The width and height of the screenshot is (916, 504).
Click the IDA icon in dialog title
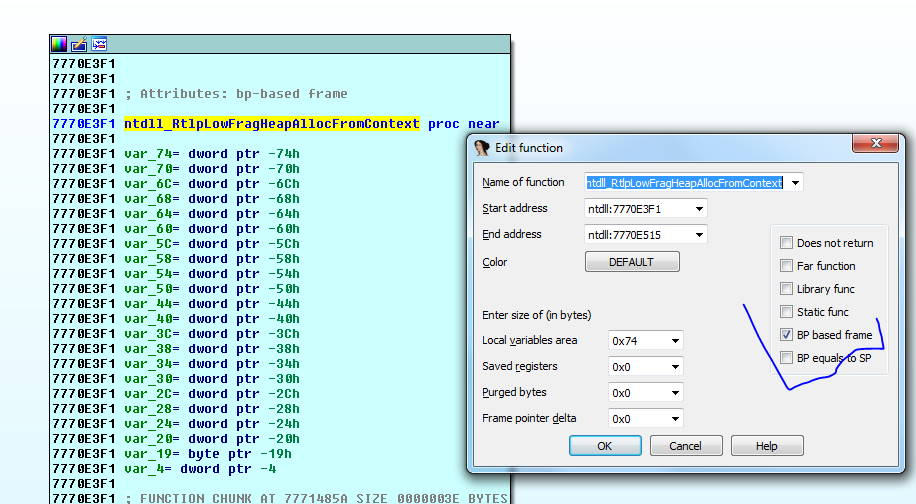coord(482,148)
